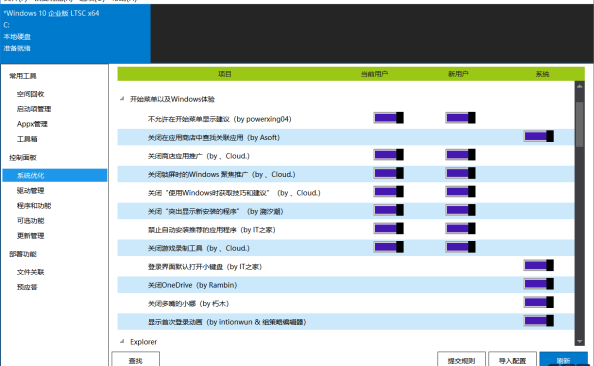Toggle 突出显示新安装的程序 switch for 当前用户
The width and height of the screenshot is (594, 366).
pos(388,210)
